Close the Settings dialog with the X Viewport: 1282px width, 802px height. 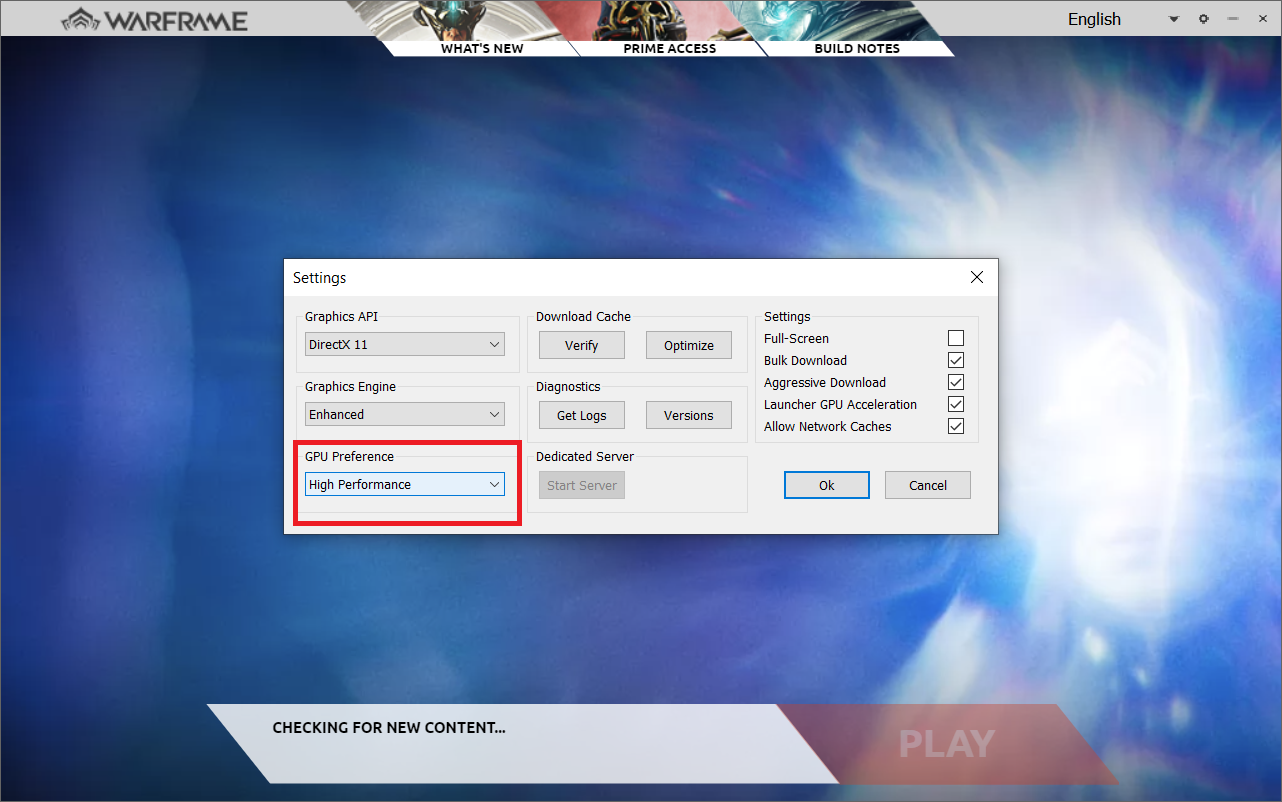(977, 277)
